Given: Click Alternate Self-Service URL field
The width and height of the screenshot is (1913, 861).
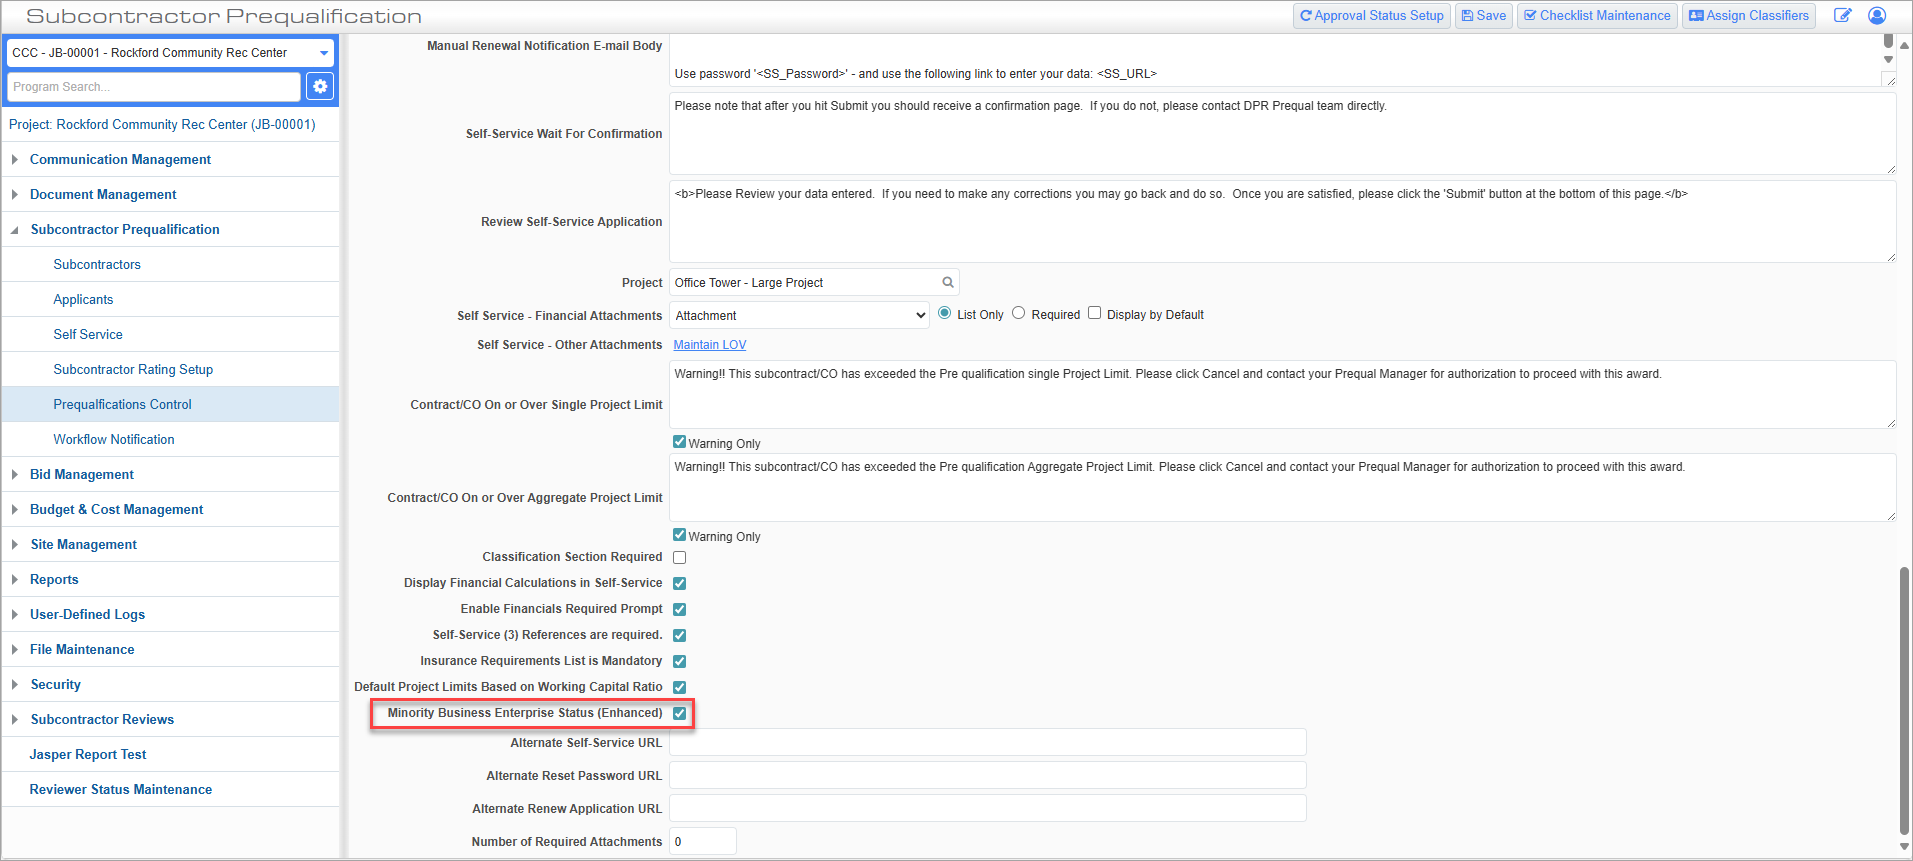Looking at the screenshot, I should (x=987, y=743).
